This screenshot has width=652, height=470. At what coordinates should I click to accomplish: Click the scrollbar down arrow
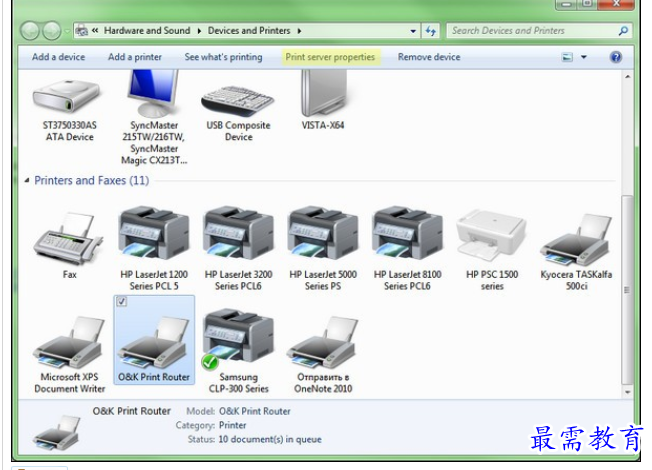point(627,392)
